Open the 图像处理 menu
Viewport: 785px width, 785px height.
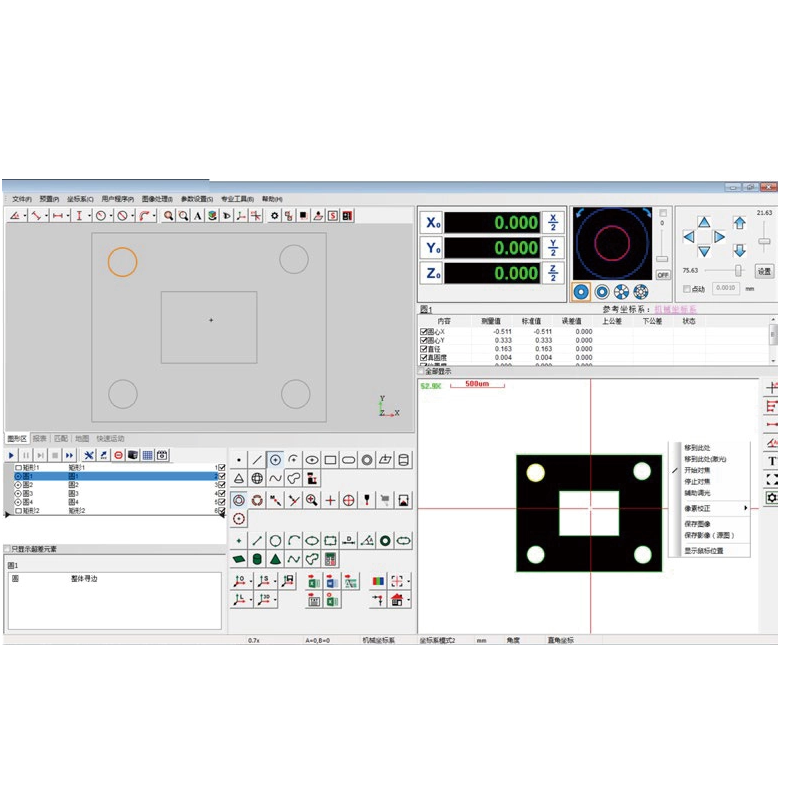[157, 199]
